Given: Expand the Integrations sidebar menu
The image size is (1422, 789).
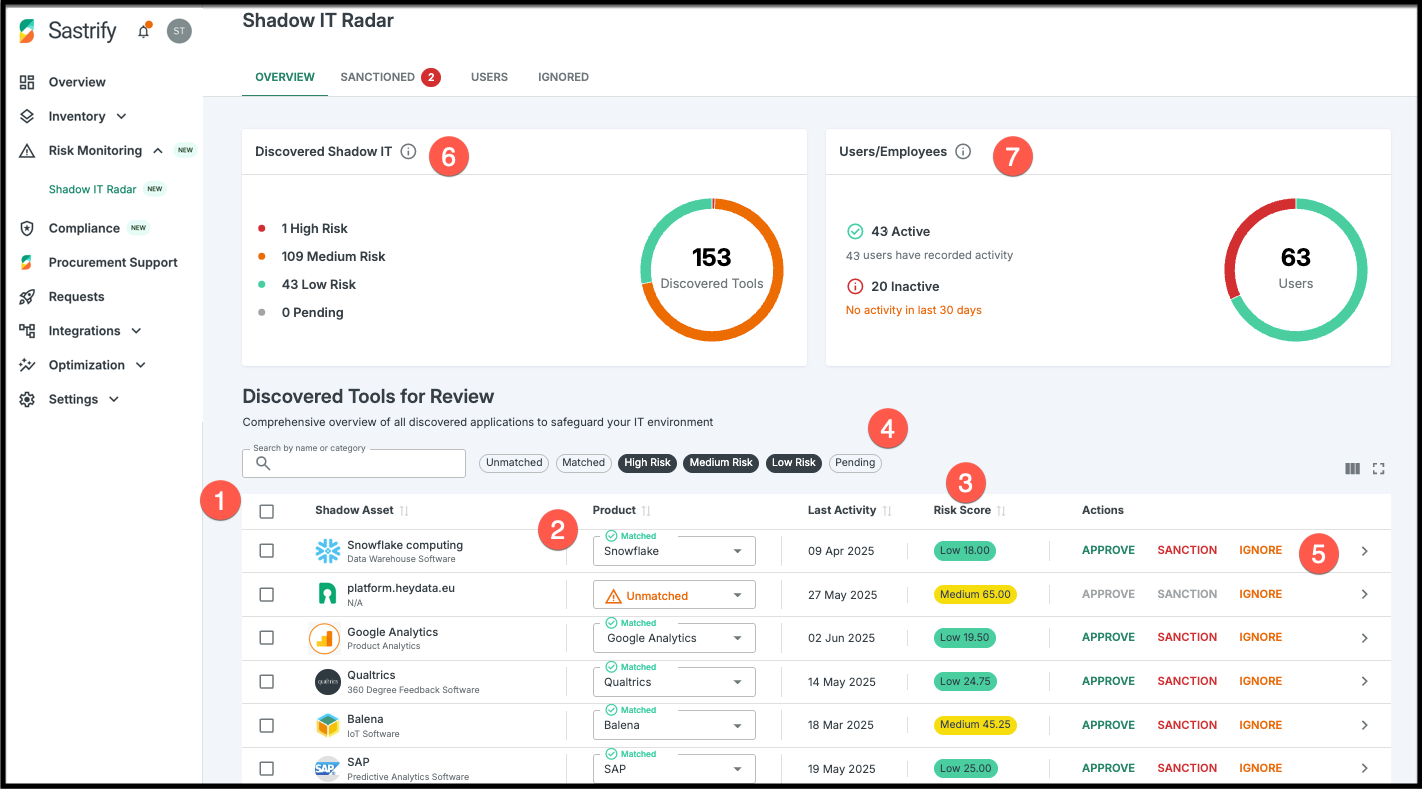Looking at the screenshot, I should [136, 331].
